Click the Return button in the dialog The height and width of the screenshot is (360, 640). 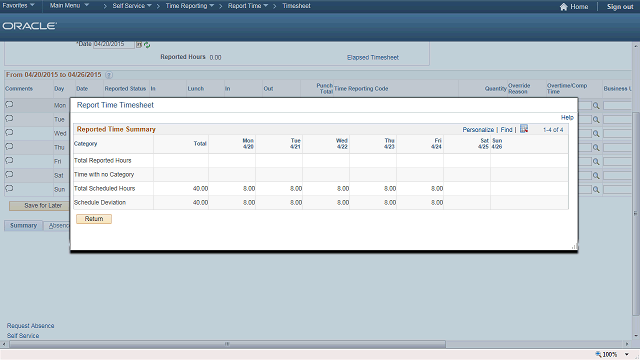94,219
